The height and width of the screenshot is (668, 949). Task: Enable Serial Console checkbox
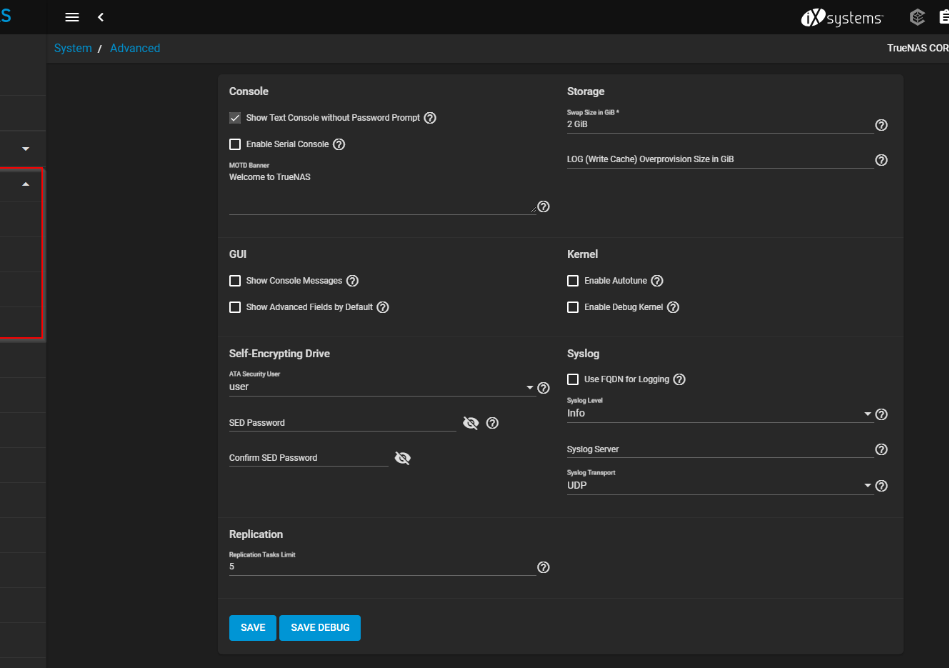coord(235,144)
